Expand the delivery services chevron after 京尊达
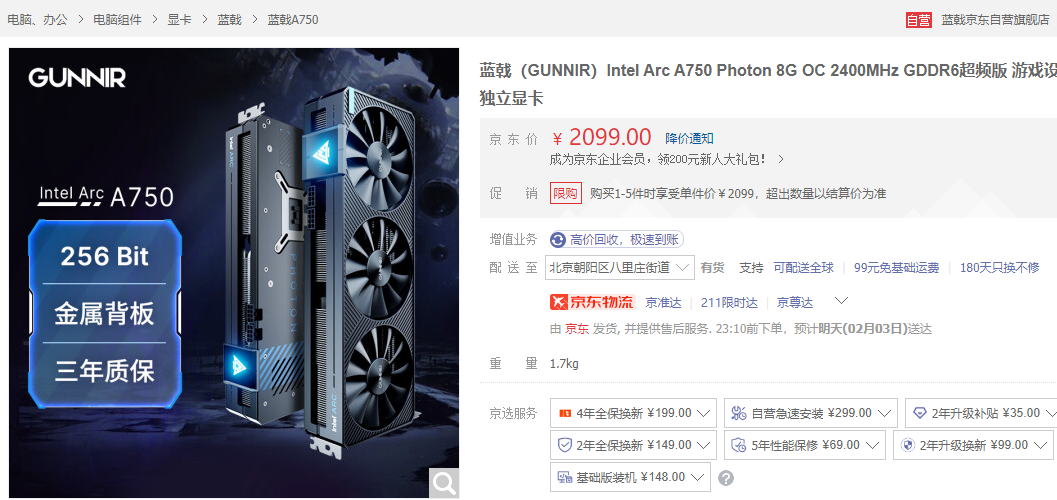The image size is (1057, 500). pyautogui.click(x=841, y=301)
